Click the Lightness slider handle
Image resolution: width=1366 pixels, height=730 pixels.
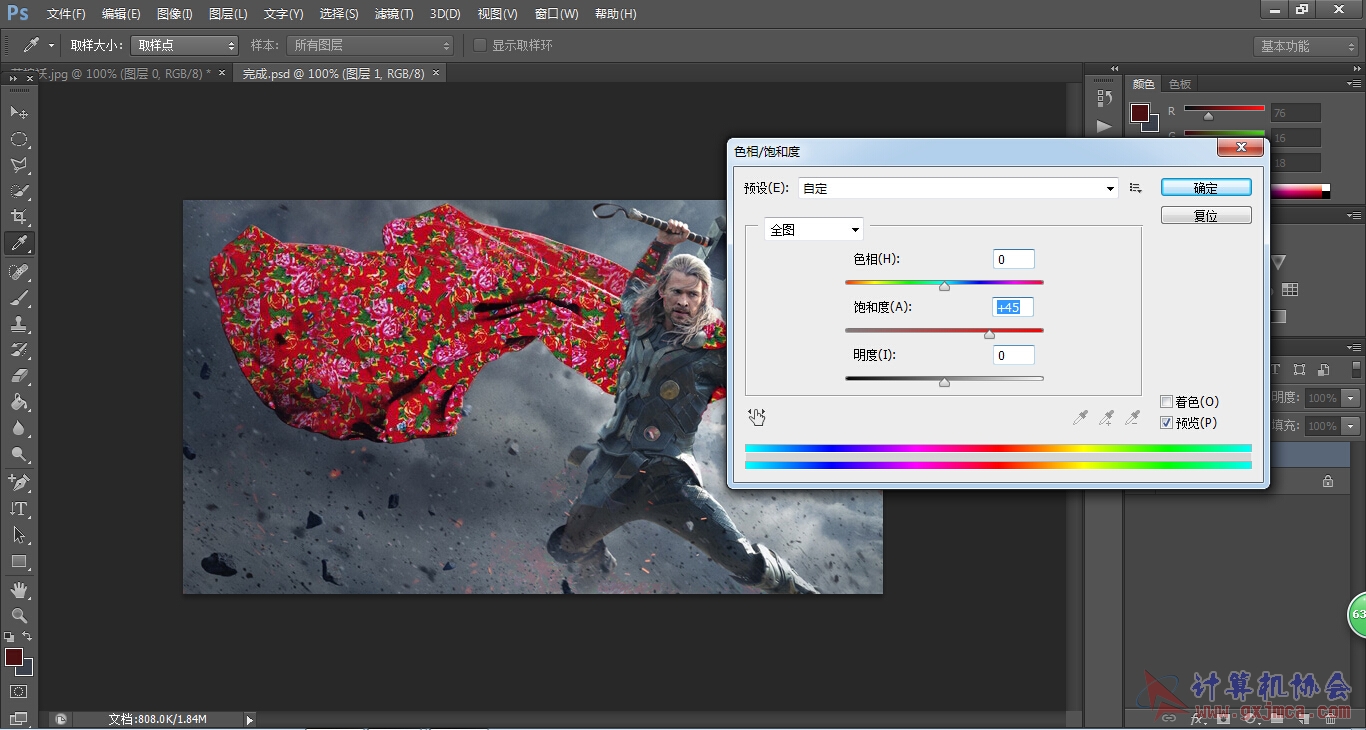tap(944, 382)
